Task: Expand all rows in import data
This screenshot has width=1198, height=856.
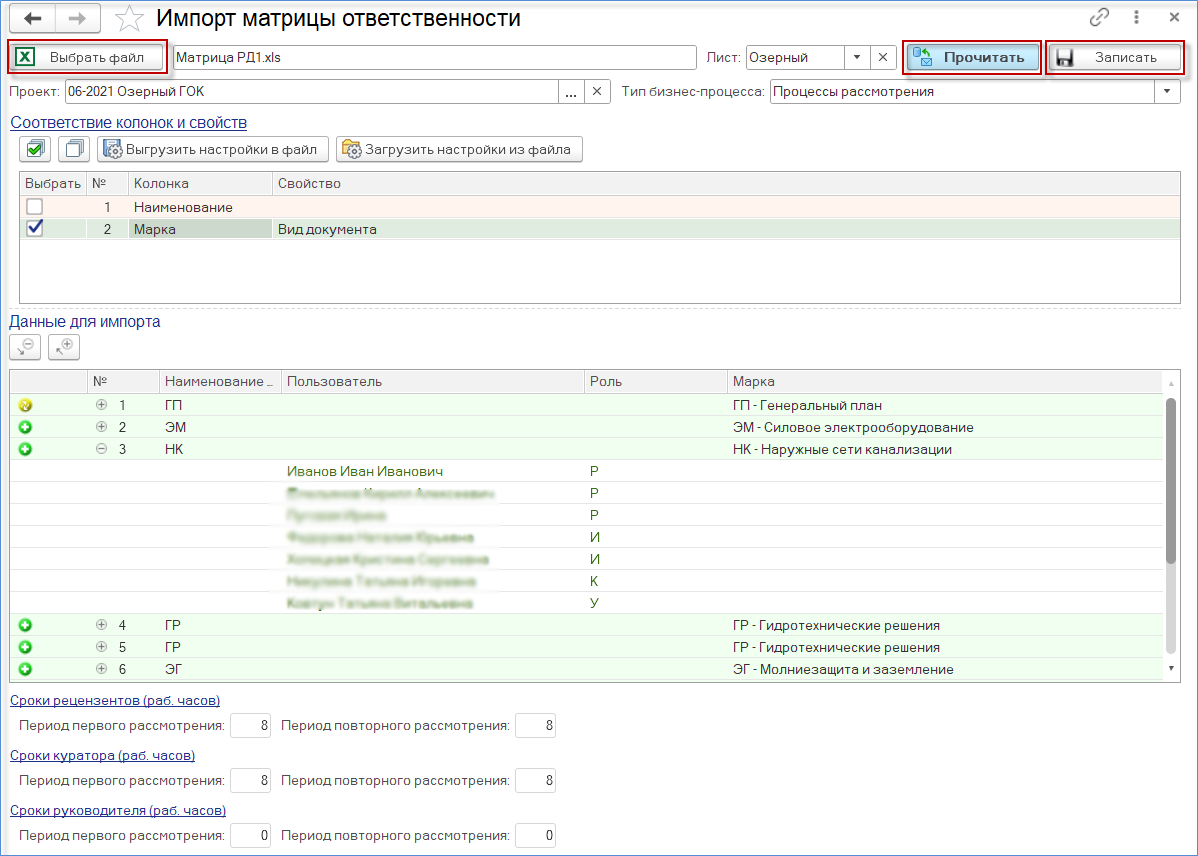Action: tap(64, 346)
